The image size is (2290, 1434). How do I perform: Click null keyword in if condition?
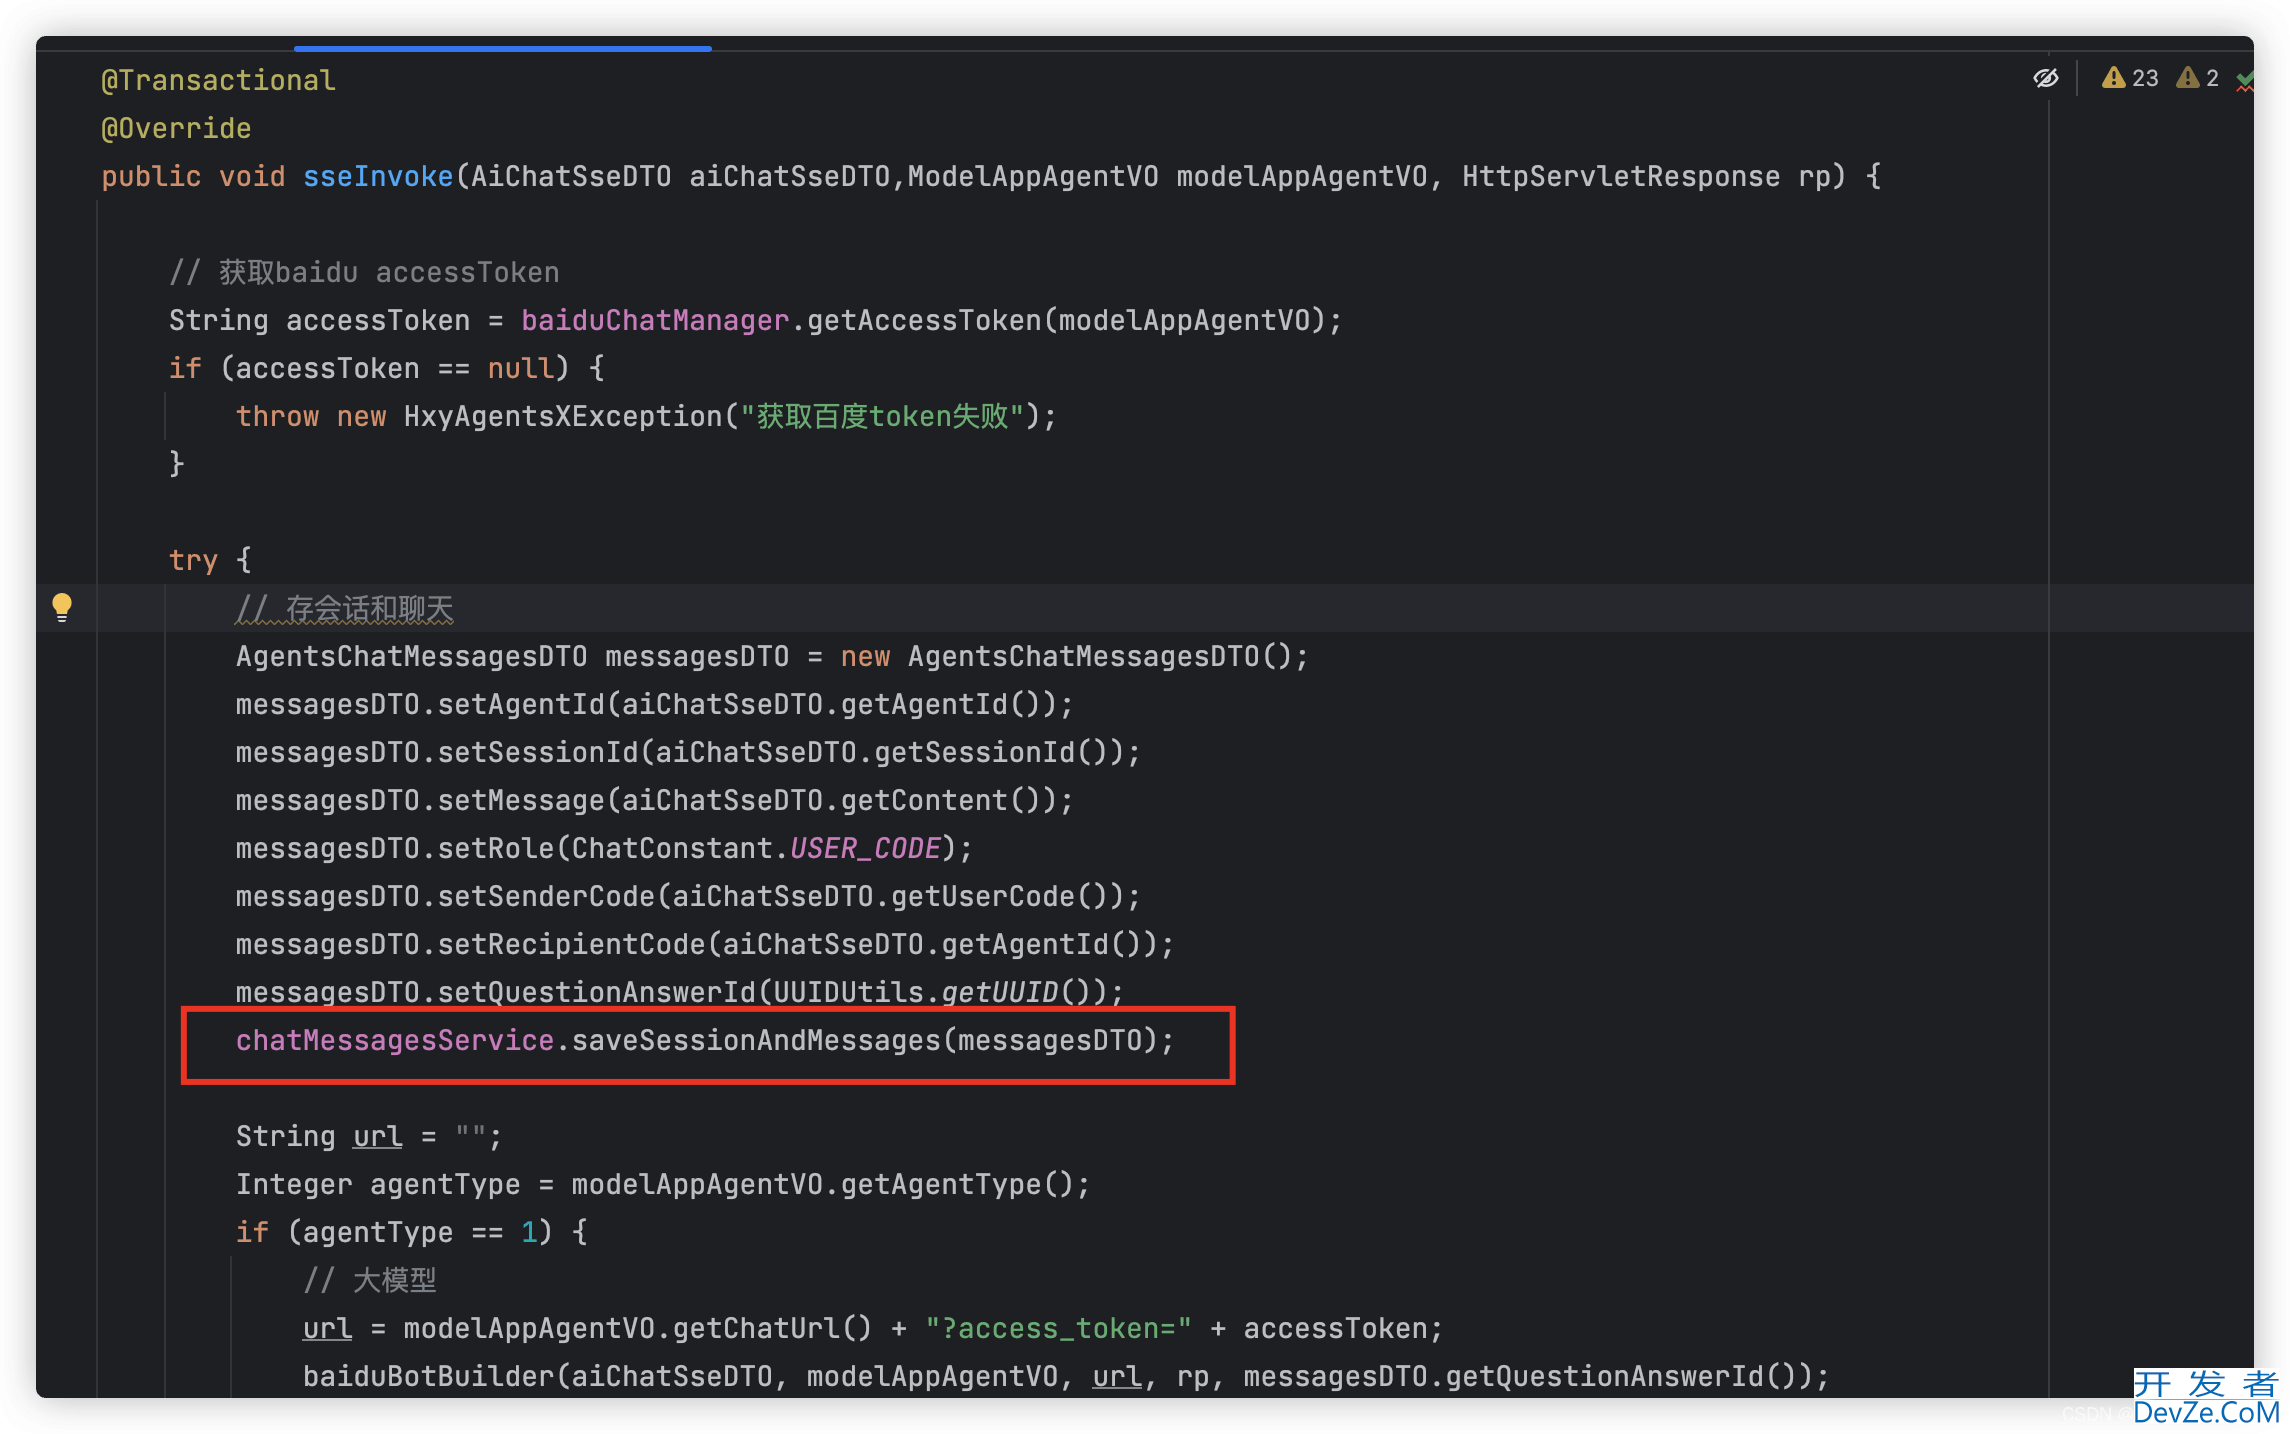click(521, 368)
